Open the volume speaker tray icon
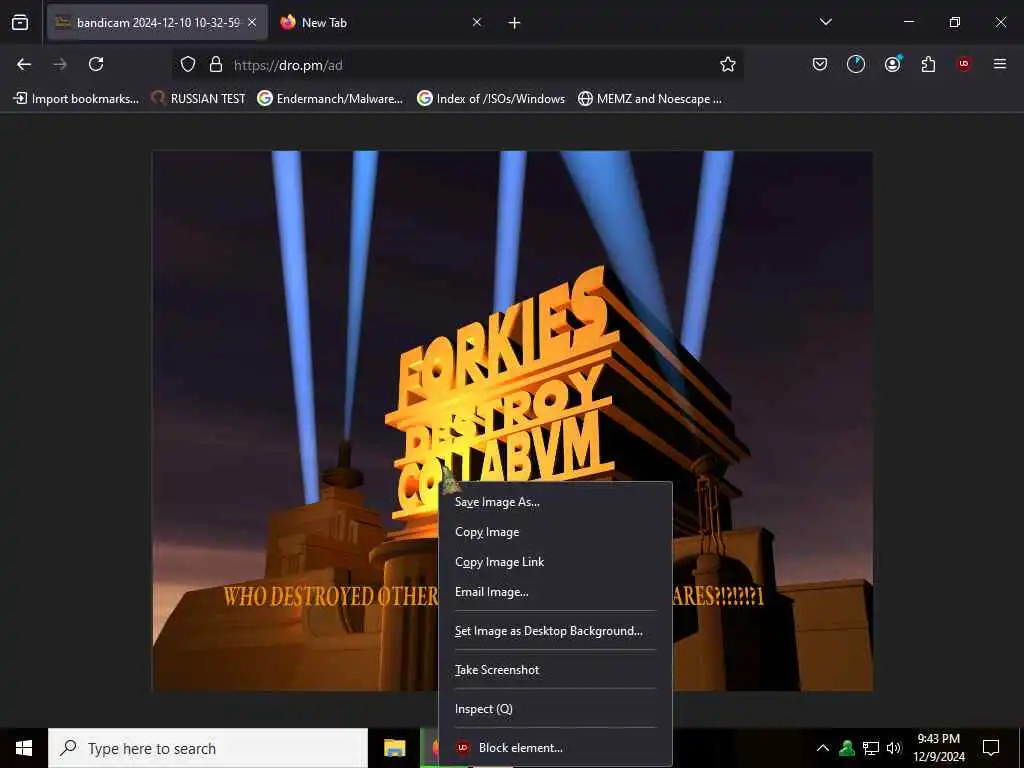The image size is (1024, 768). (894, 748)
